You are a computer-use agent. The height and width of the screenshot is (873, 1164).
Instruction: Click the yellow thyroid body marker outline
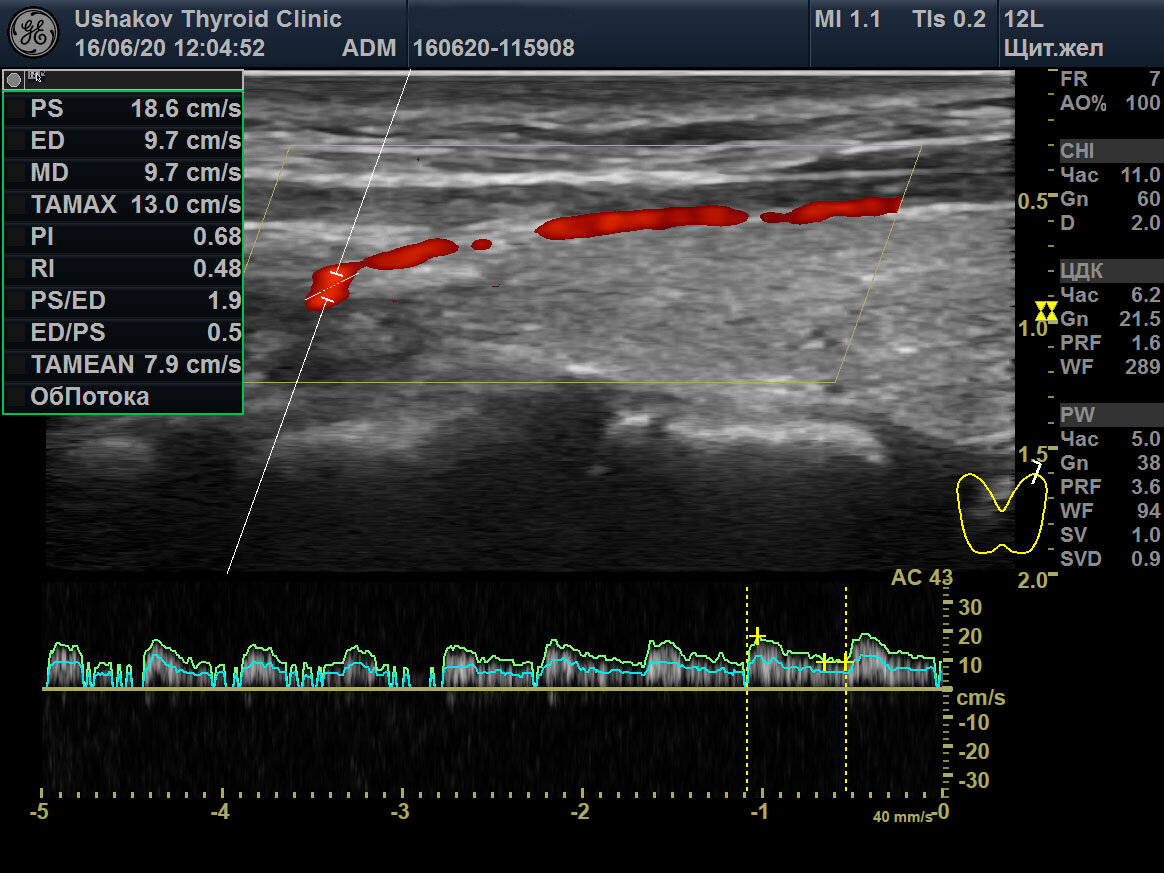pos(1001,513)
